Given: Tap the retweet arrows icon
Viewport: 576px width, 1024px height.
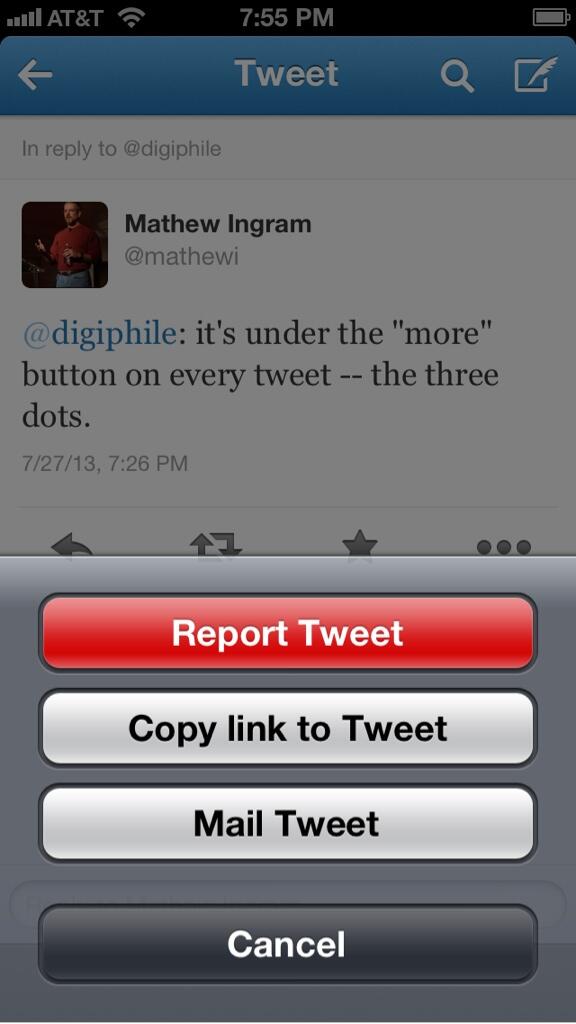Looking at the screenshot, I should click(216, 545).
